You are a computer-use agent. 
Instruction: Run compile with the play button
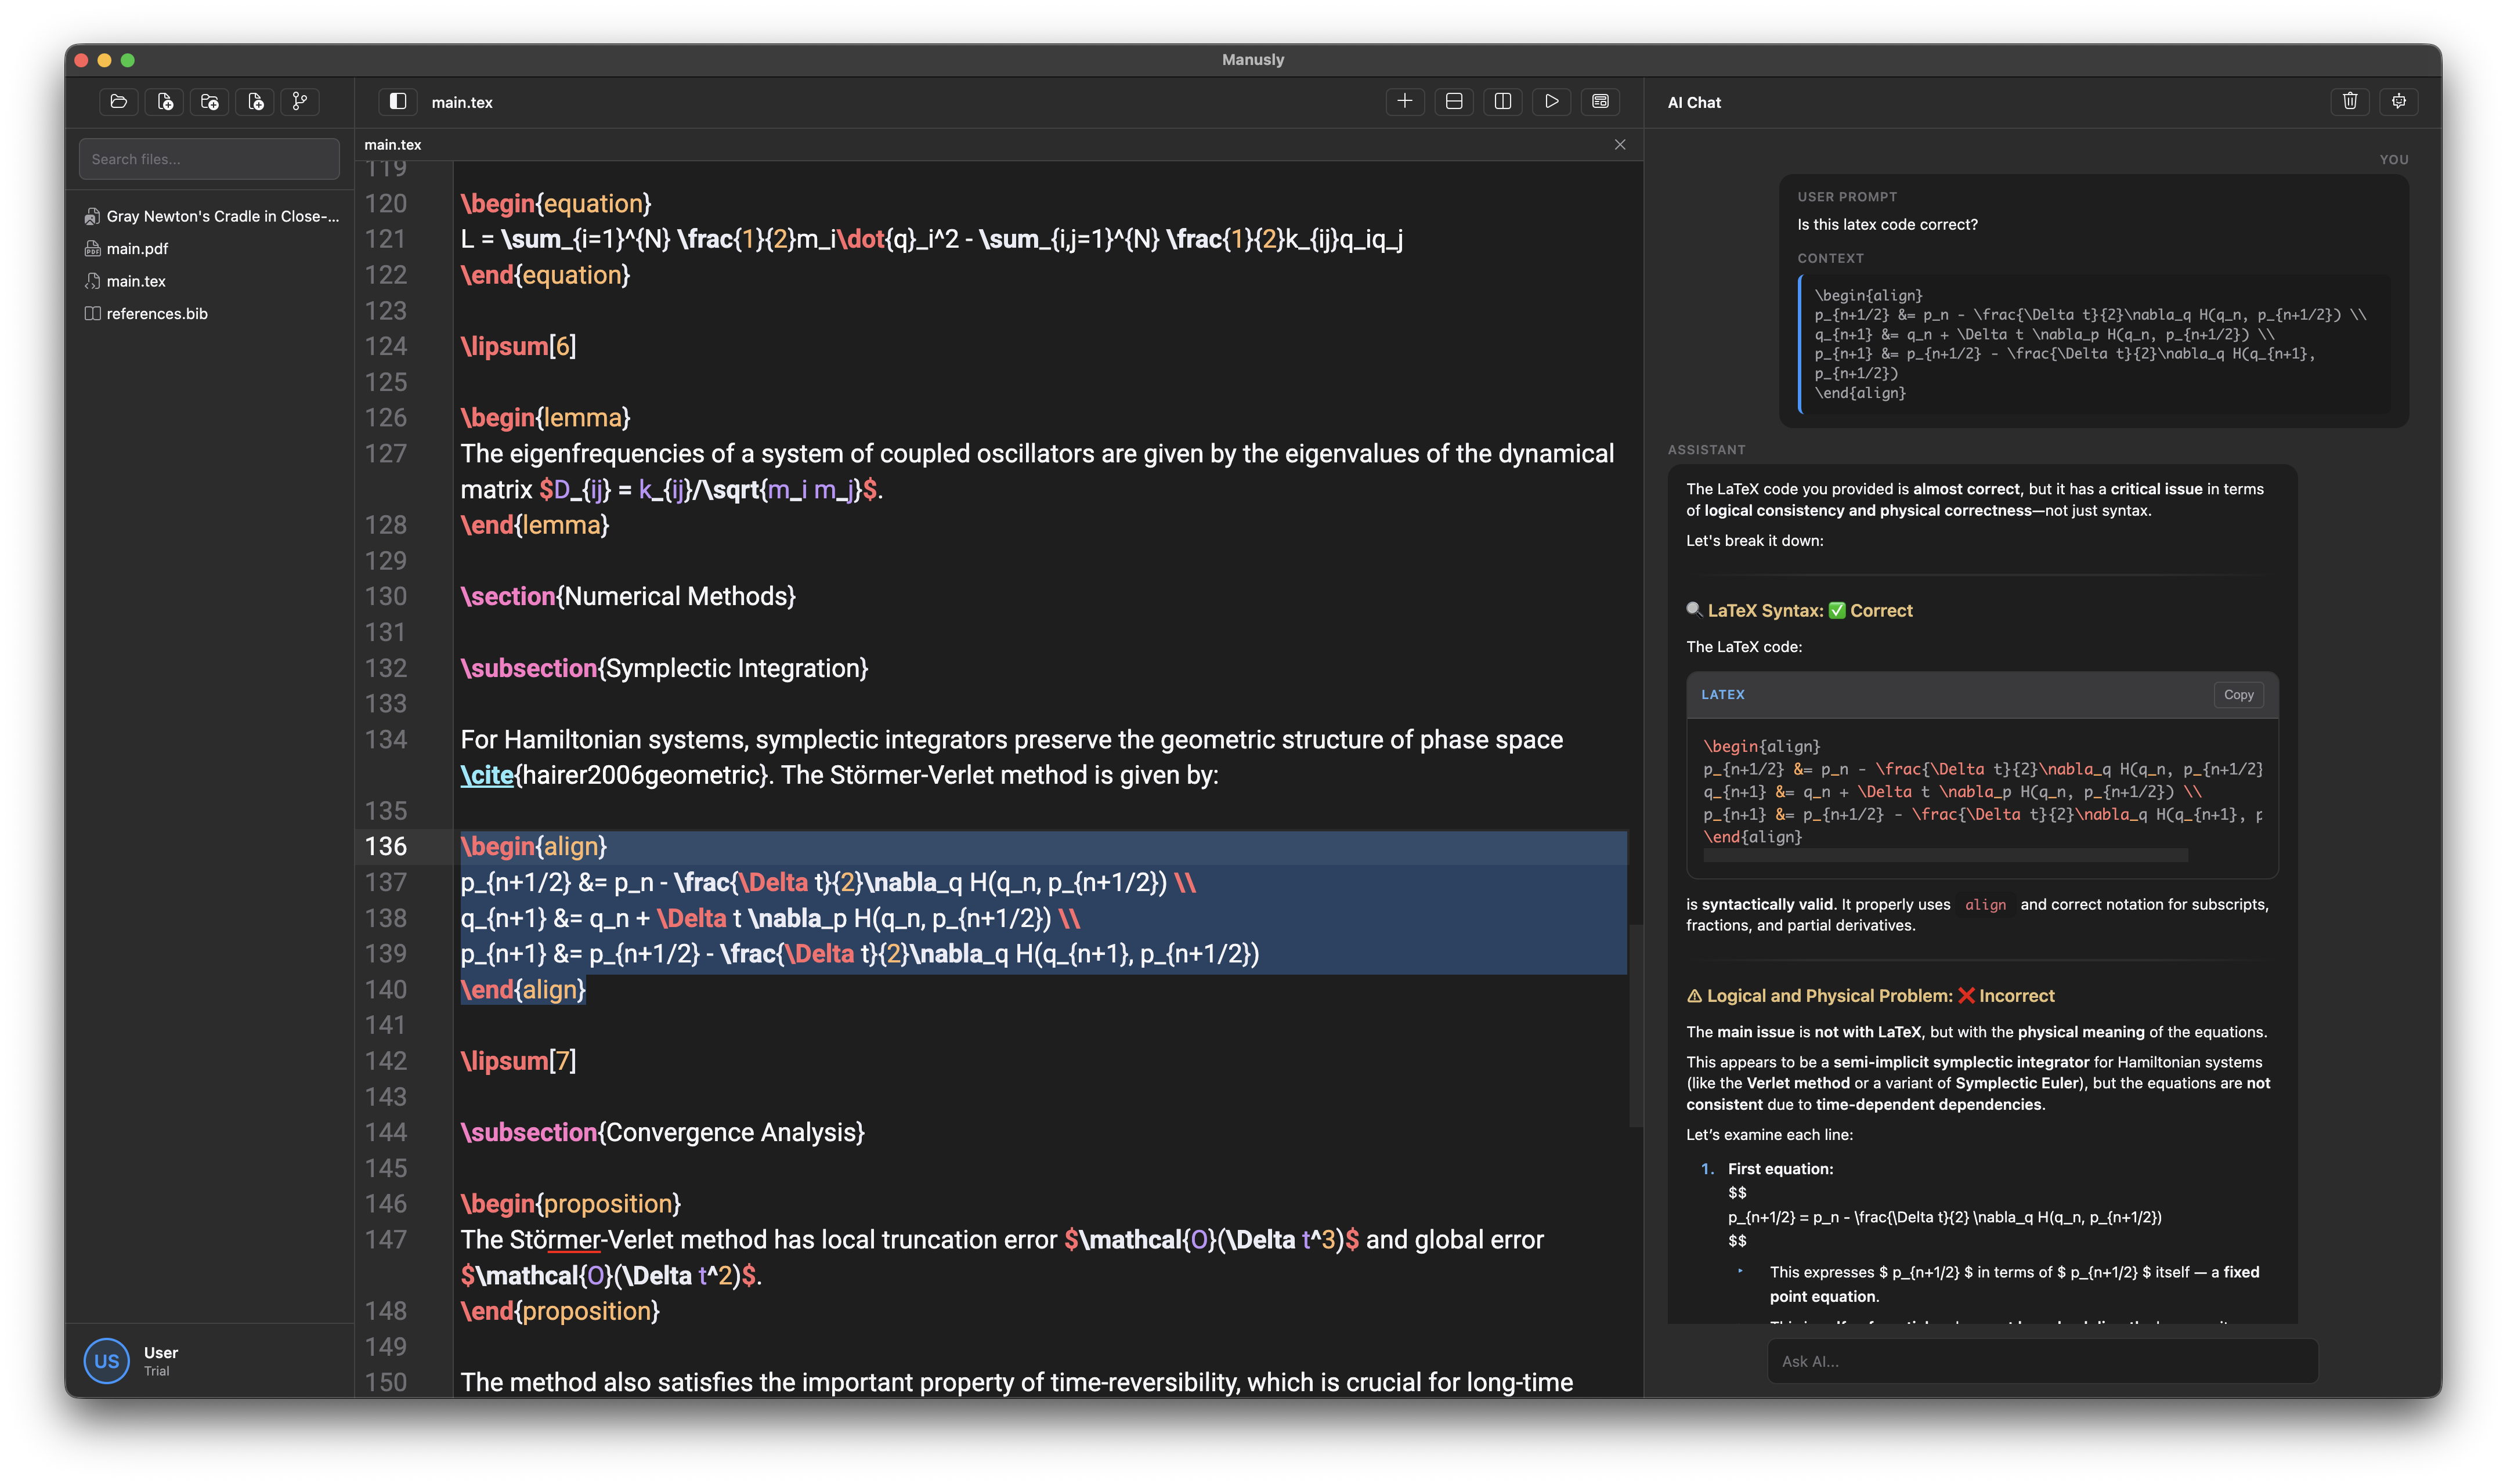tap(1551, 101)
